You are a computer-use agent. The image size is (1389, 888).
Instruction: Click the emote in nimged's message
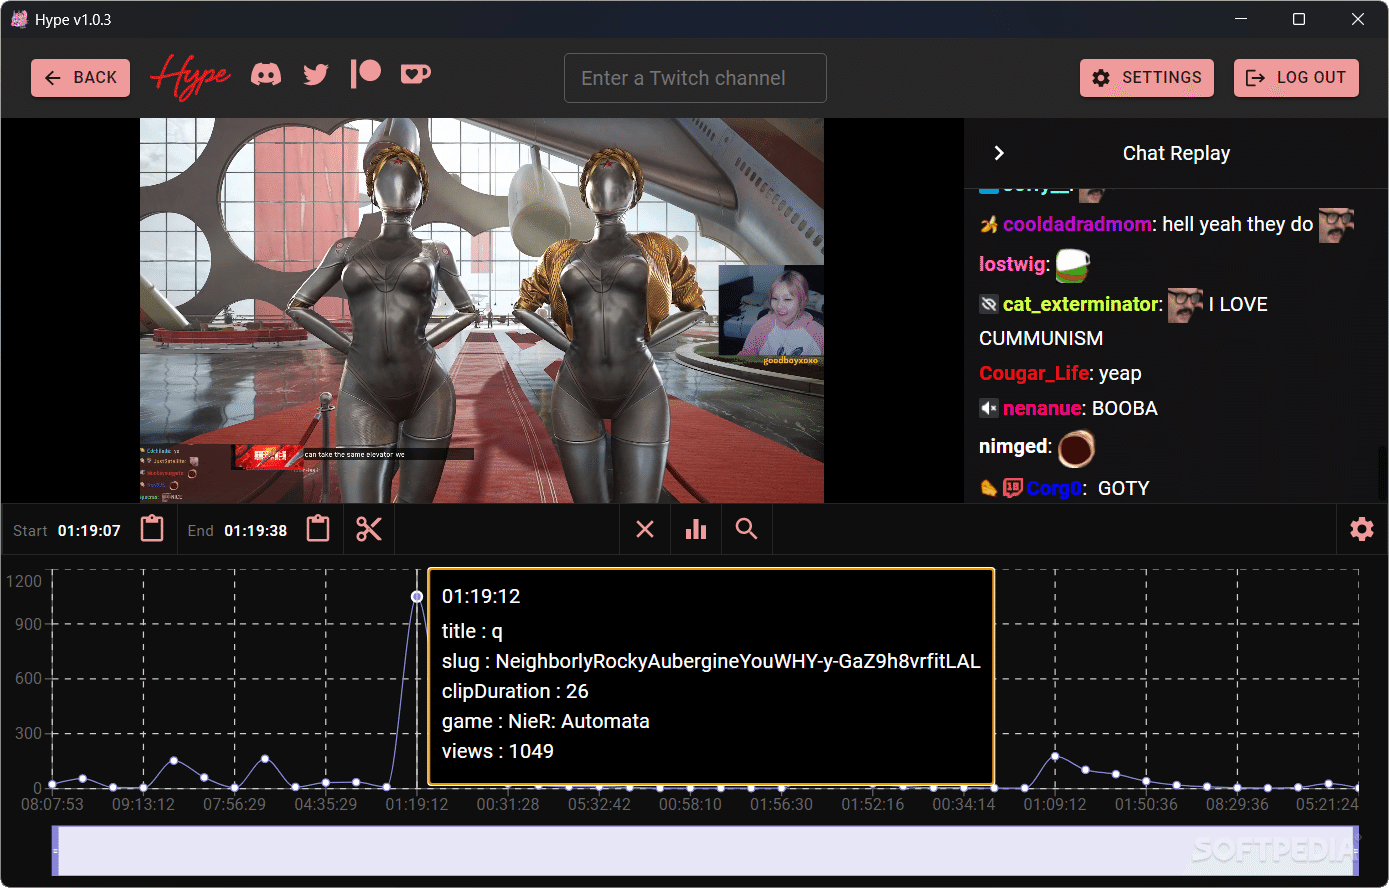click(x=1077, y=448)
